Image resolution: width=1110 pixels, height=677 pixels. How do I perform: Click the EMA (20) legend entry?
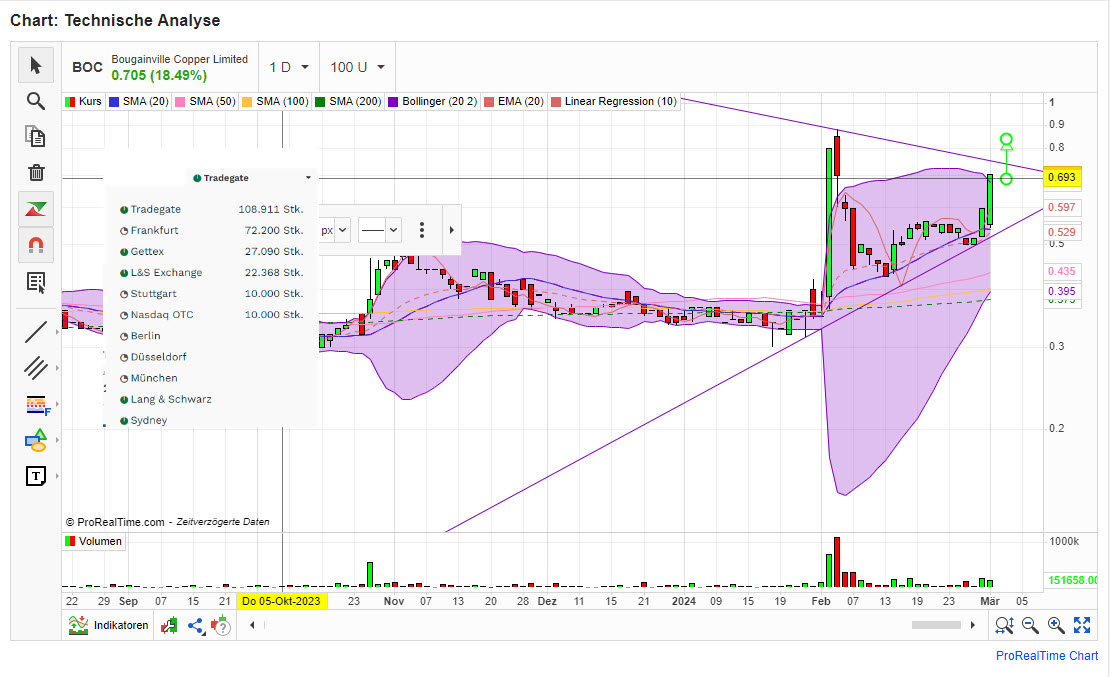coord(514,101)
